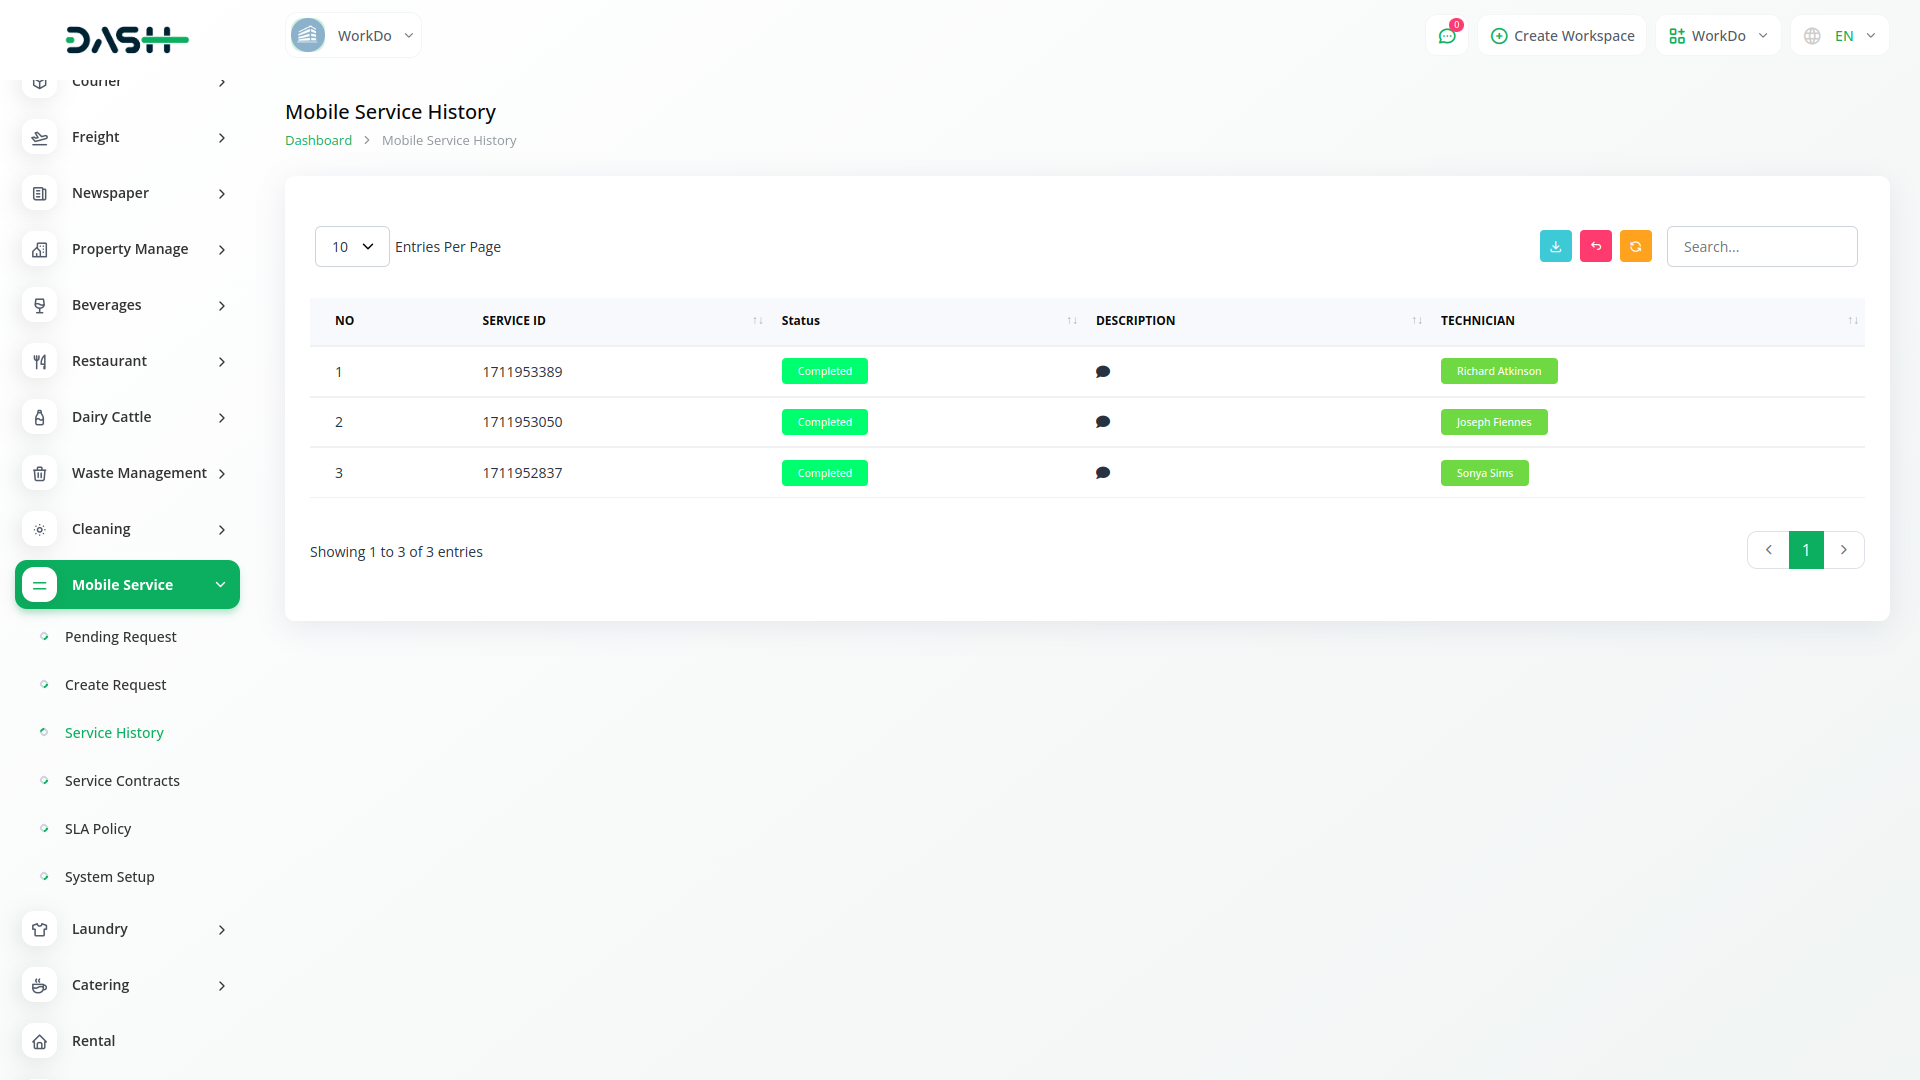This screenshot has width=1920, height=1080.
Task: Click the Waste Management trash icon
Action: tap(39, 473)
